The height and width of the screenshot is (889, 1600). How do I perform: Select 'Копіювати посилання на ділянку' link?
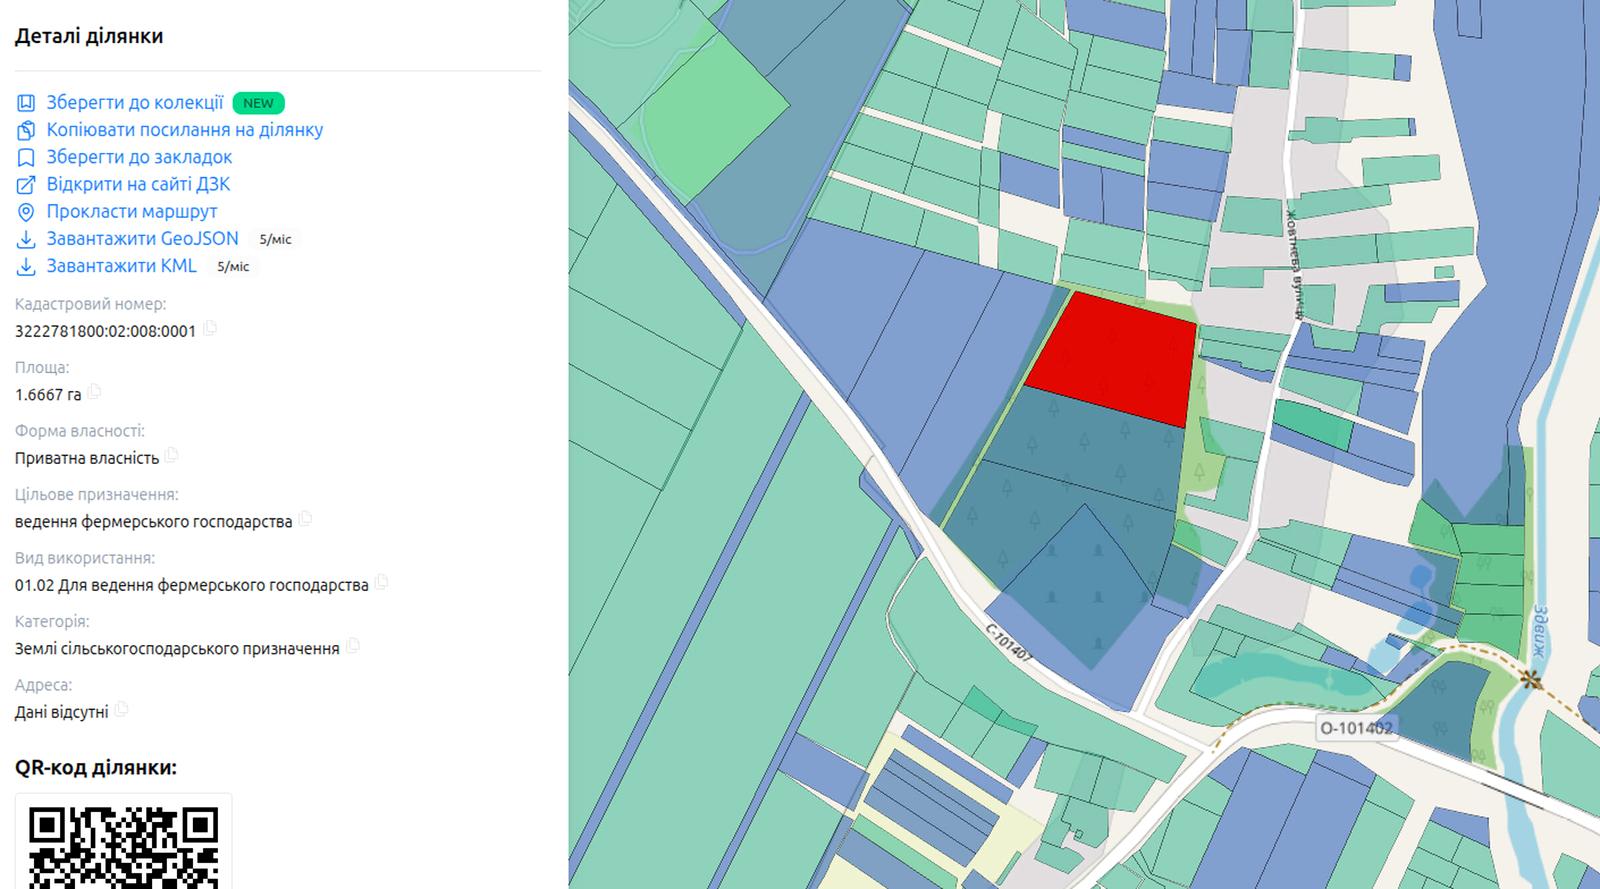pos(185,130)
